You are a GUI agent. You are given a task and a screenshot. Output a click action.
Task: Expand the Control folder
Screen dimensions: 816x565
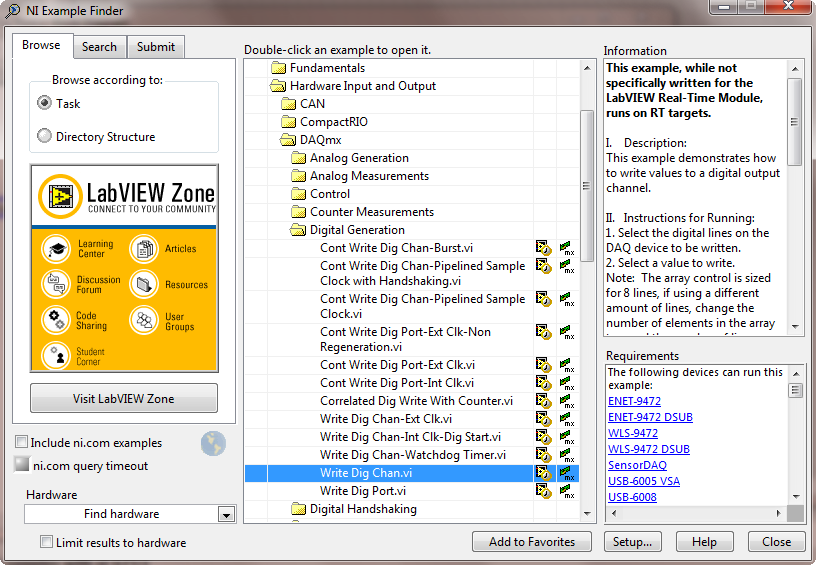coord(298,194)
